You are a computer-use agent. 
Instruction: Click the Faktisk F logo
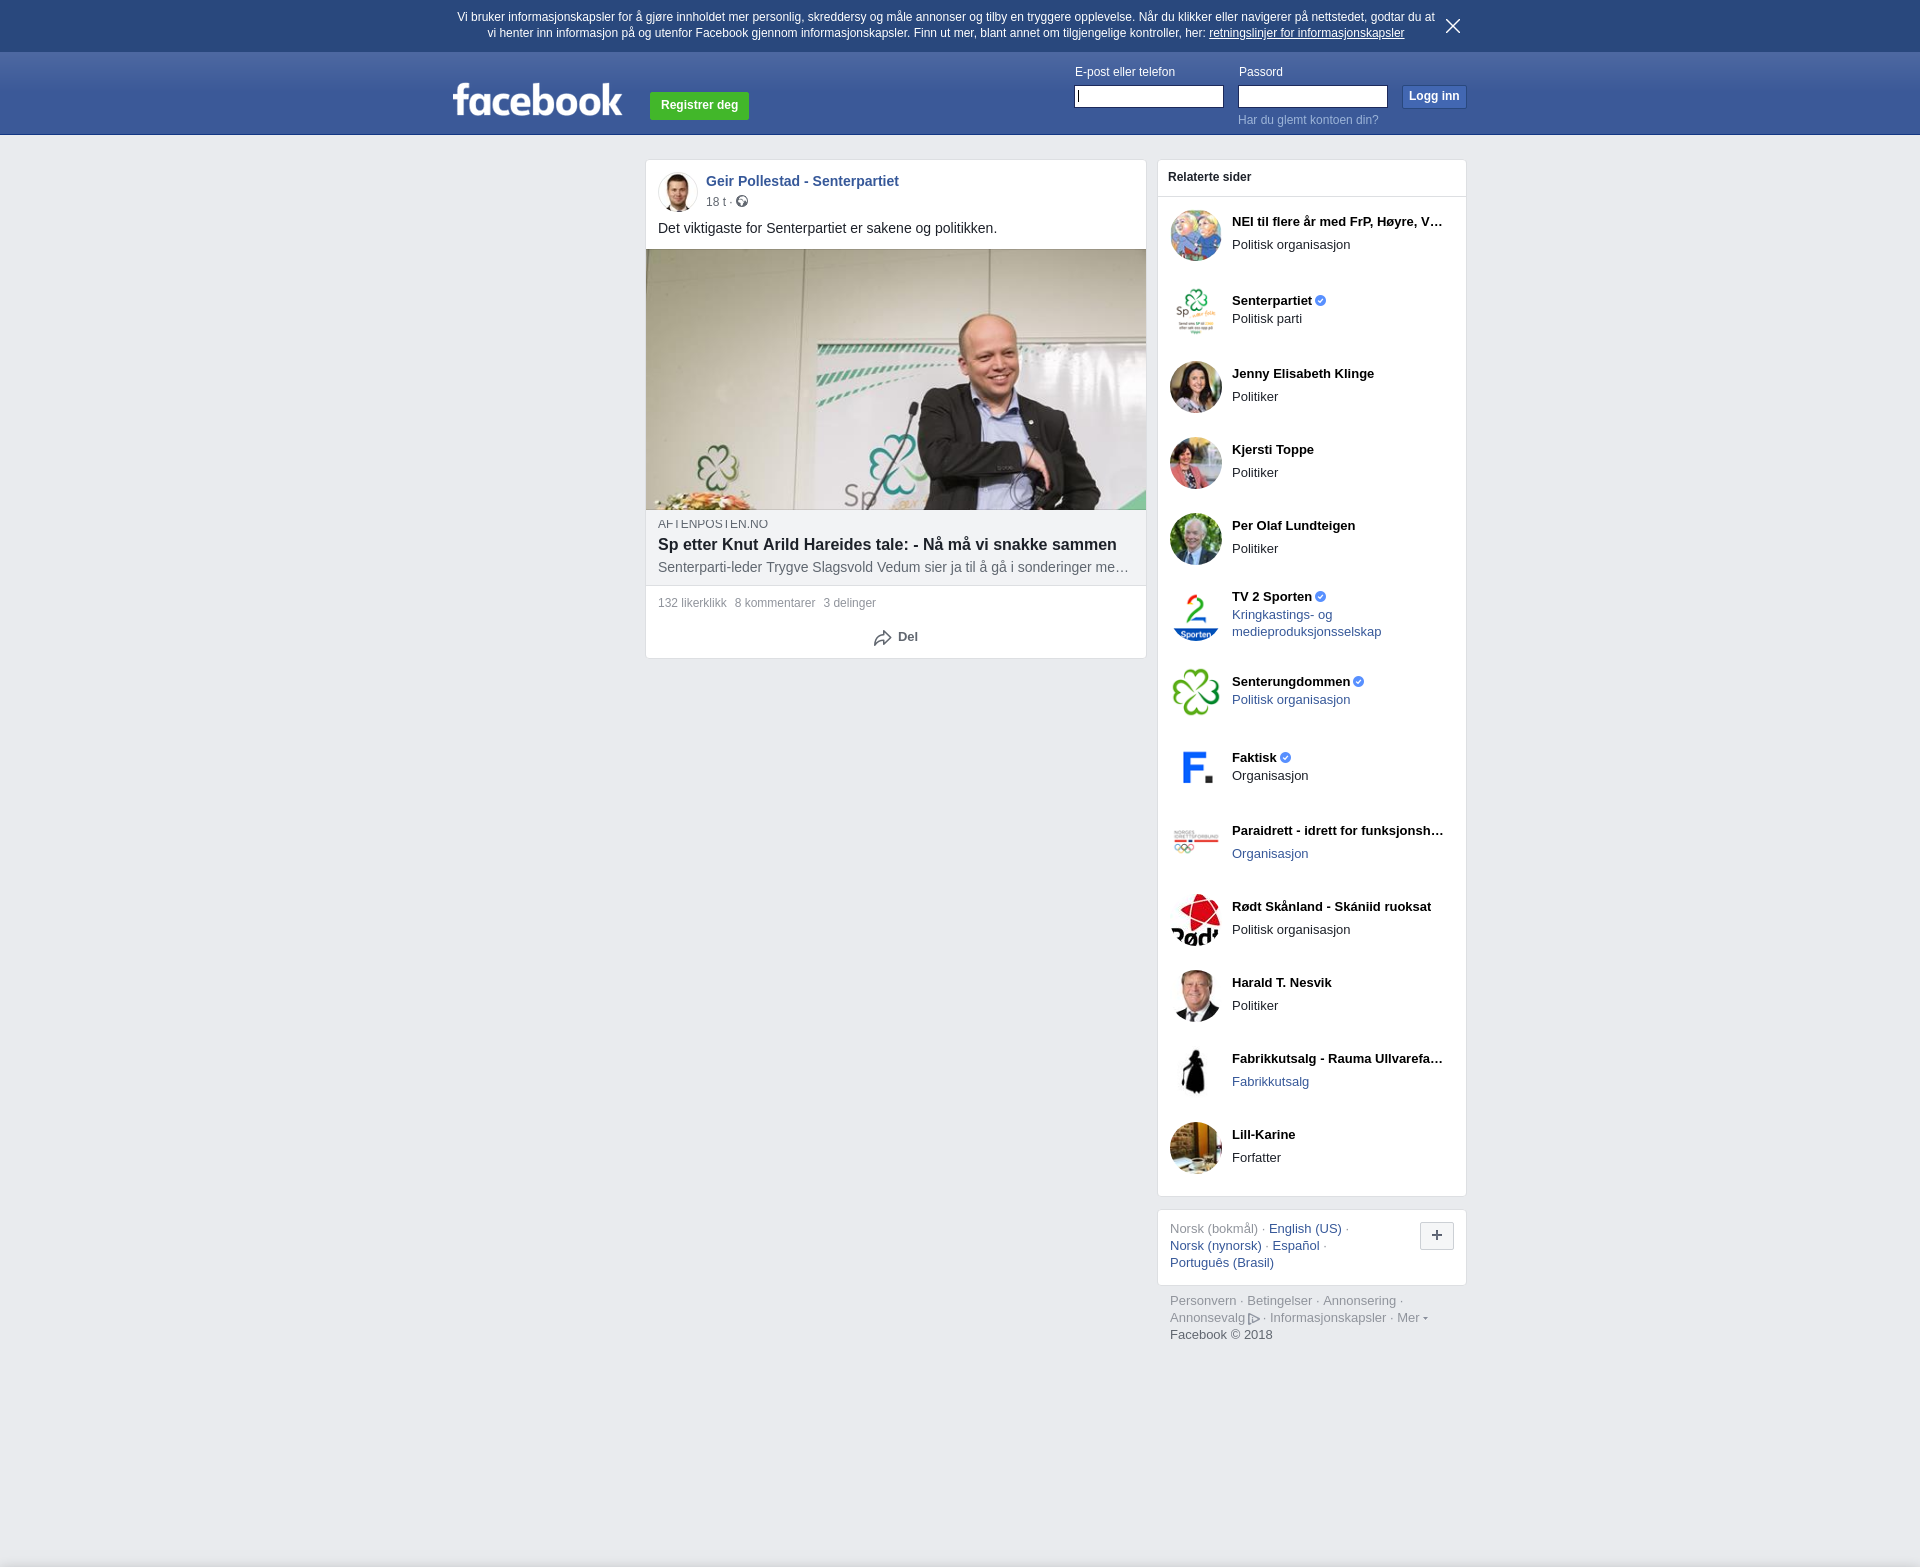coord(1196,767)
